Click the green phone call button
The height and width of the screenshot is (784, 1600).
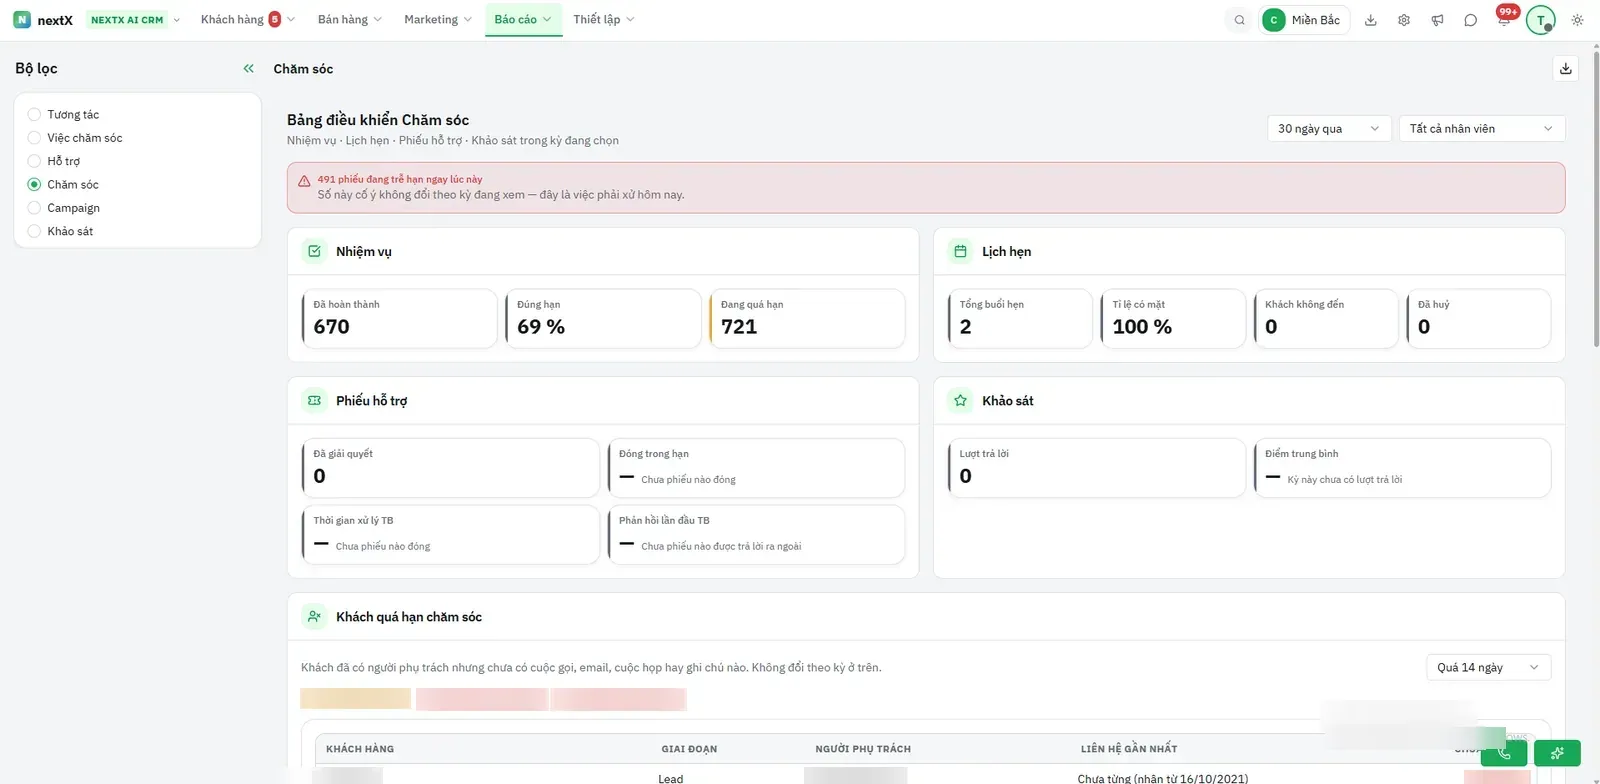pyautogui.click(x=1504, y=753)
